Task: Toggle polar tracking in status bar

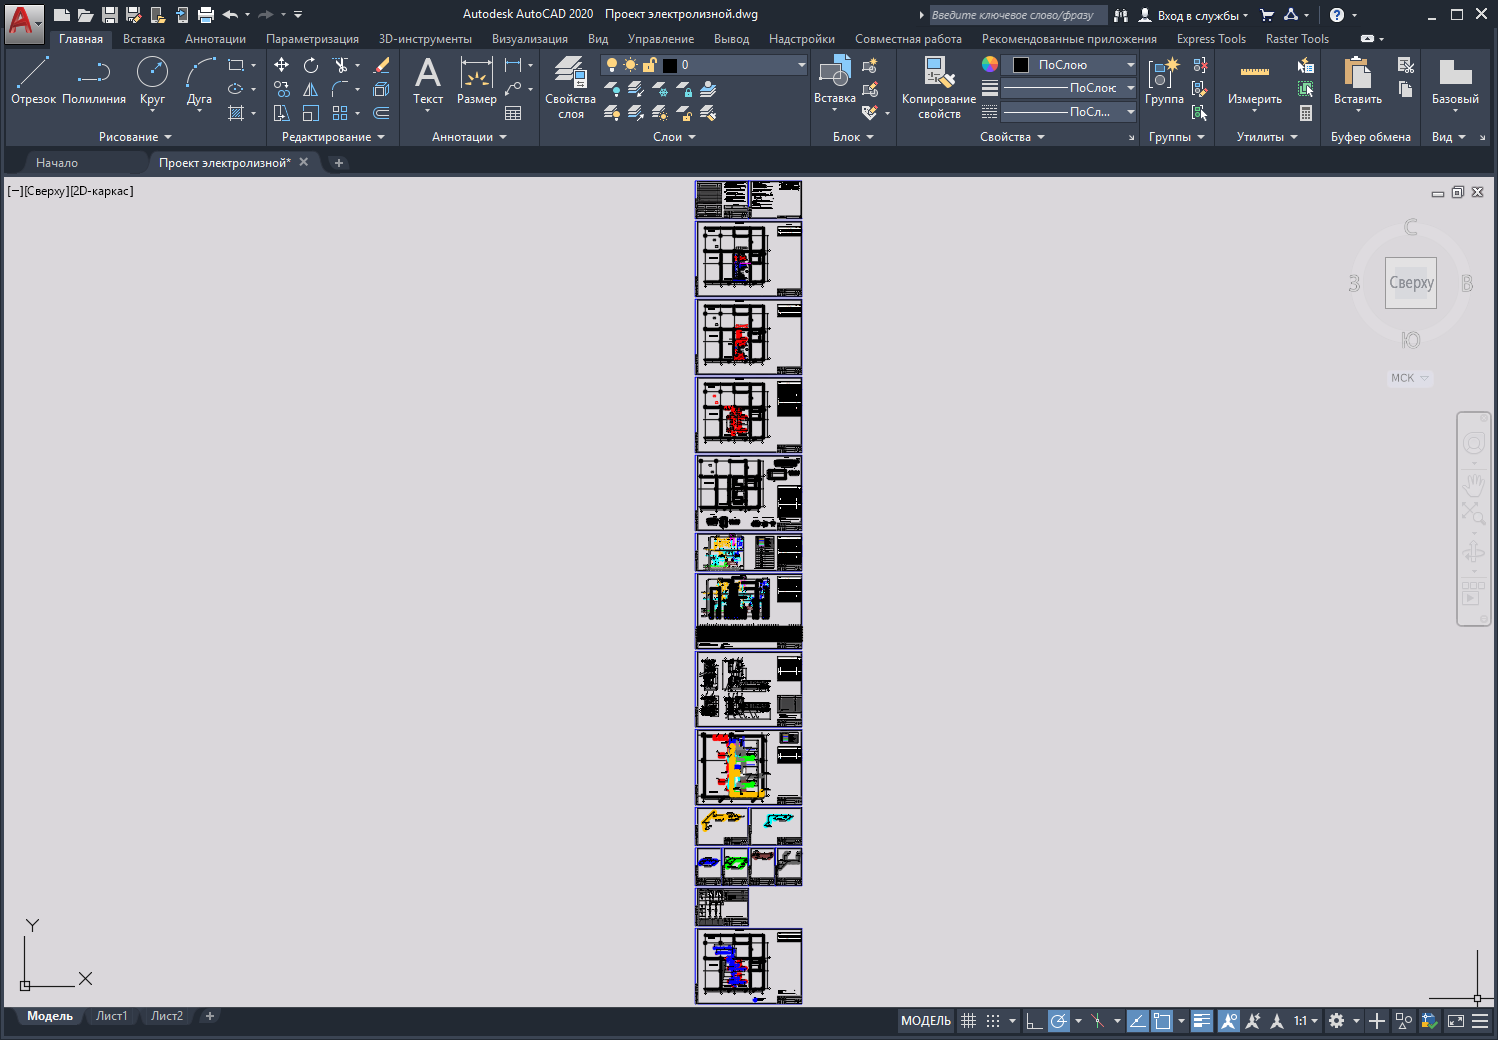Action: pos(1058,1021)
